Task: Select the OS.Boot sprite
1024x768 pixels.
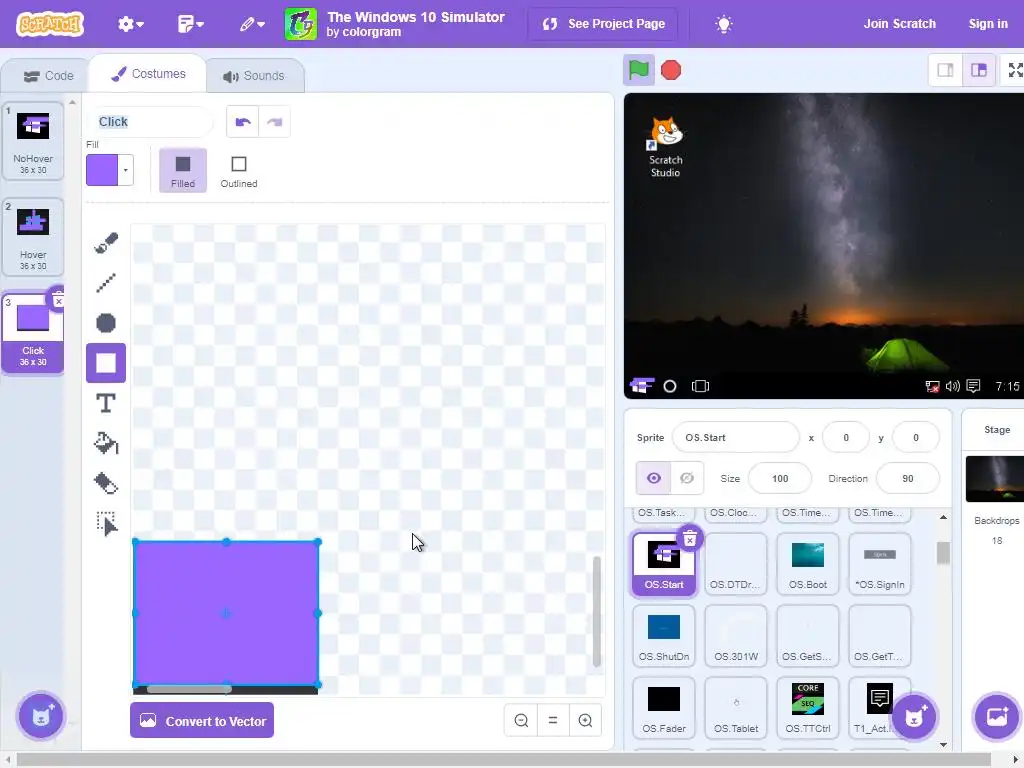Action: tap(808, 564)
